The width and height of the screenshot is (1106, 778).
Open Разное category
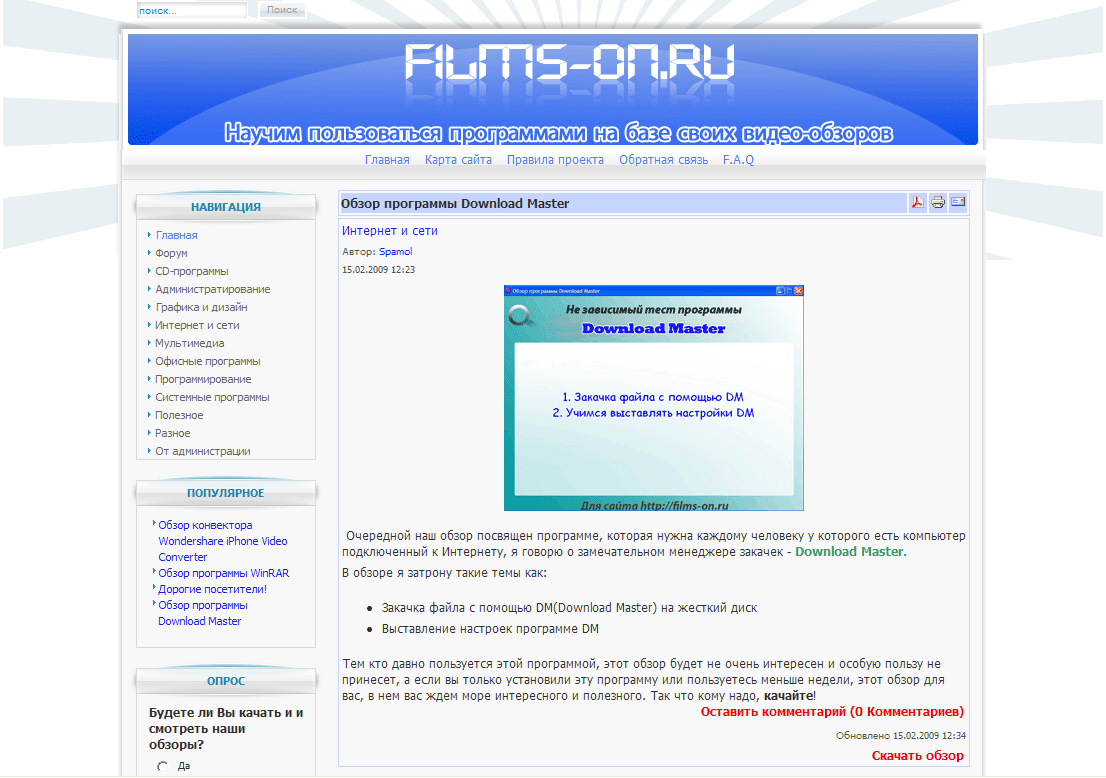tap(173, 433)
